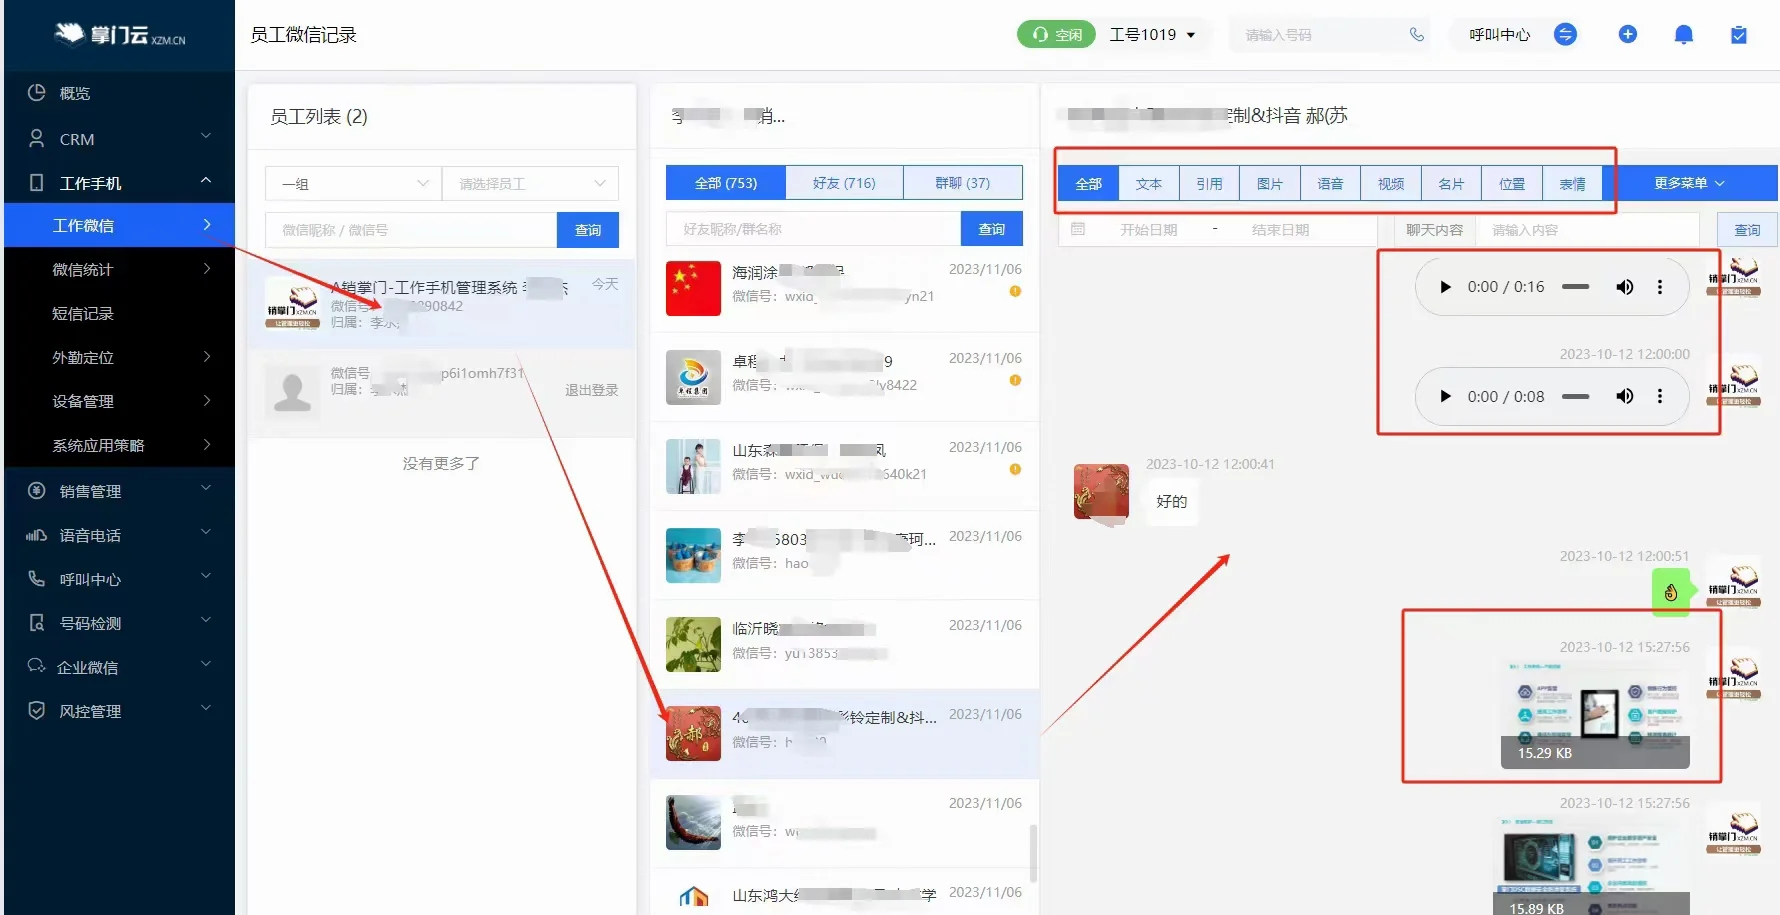The image size is (1780, 915).
Task: Open the notification bell icon
Action: 1684,34
